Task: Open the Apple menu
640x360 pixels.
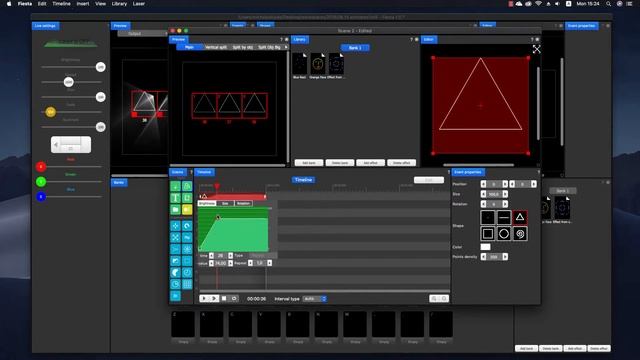Action: [x=9, y=4]
